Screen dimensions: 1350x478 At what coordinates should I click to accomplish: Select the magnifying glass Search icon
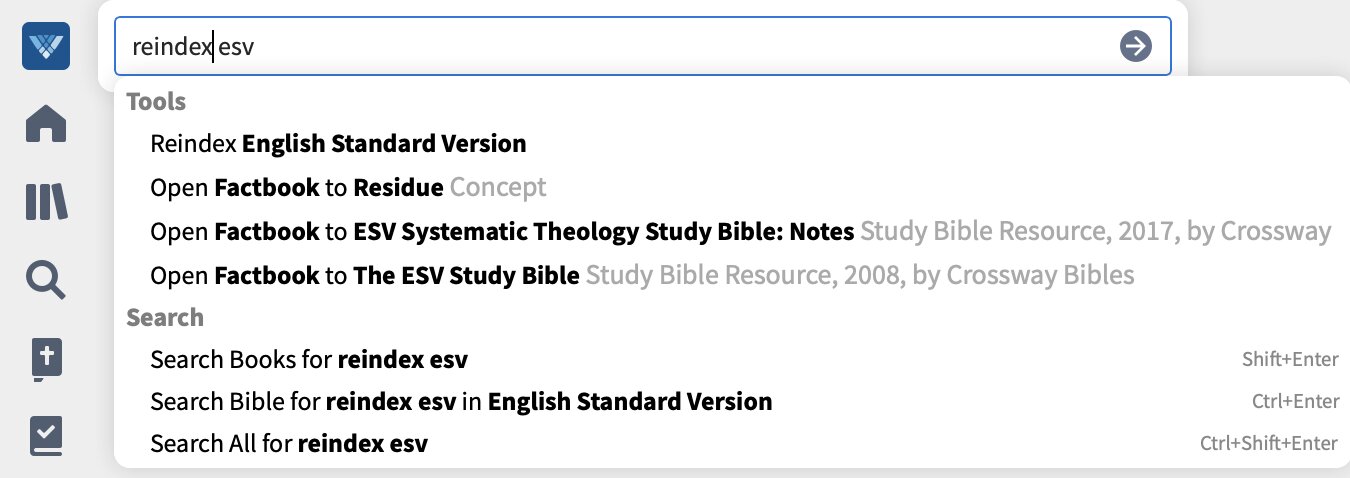[x=46, y=280]
